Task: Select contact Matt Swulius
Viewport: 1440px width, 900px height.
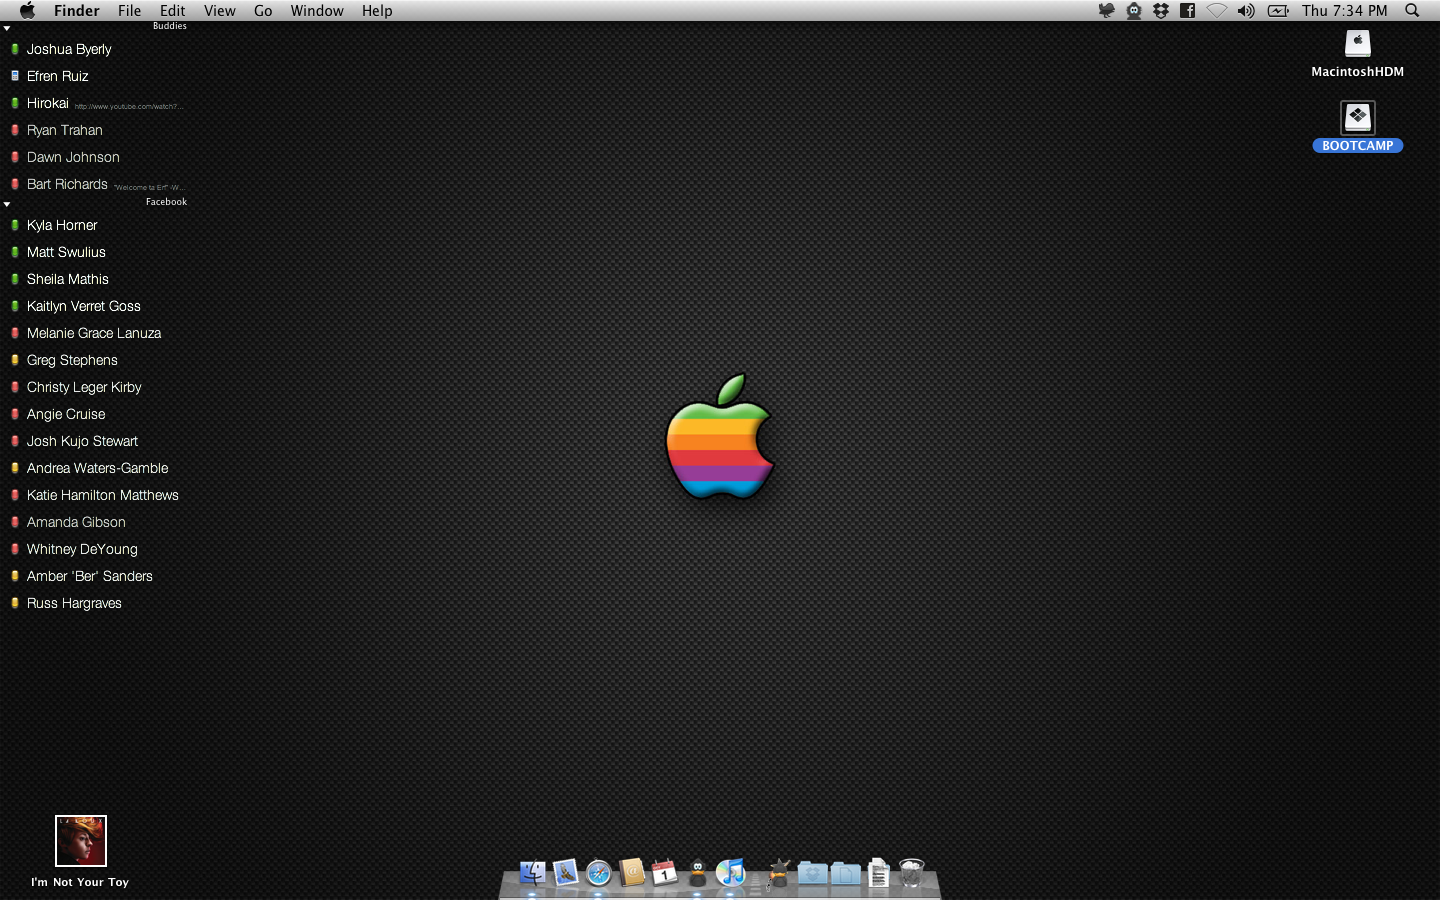Action: [x=66, y=252]
